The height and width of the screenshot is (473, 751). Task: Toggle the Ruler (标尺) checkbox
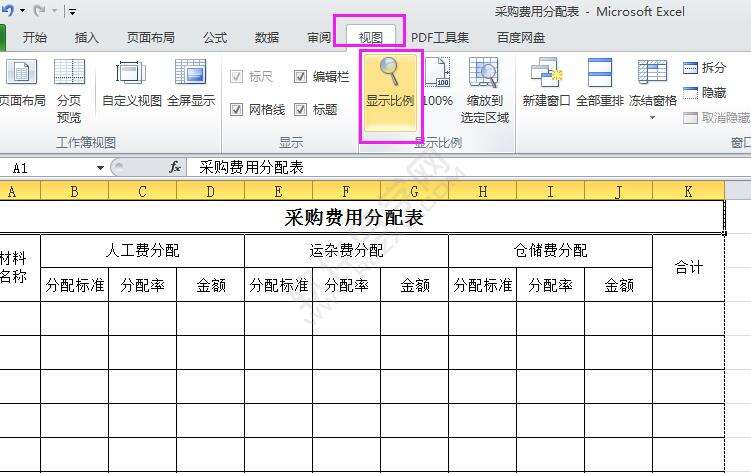[236, 77]
